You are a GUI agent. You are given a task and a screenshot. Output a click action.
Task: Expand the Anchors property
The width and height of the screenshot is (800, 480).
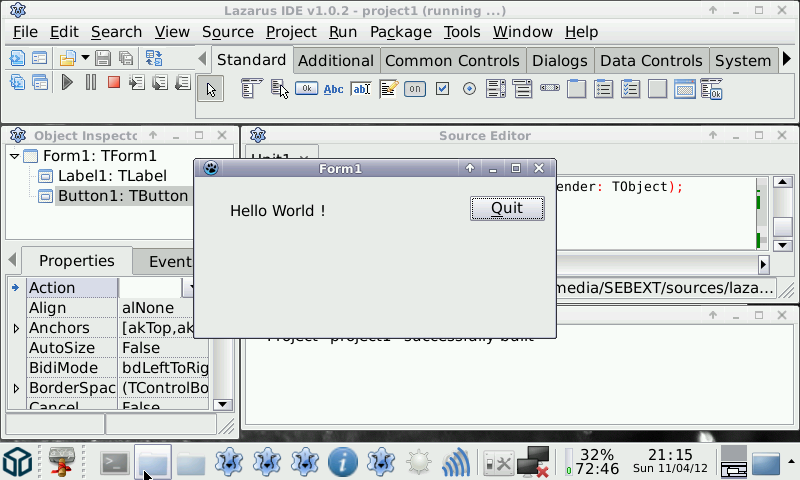click(x=15, y=328)
